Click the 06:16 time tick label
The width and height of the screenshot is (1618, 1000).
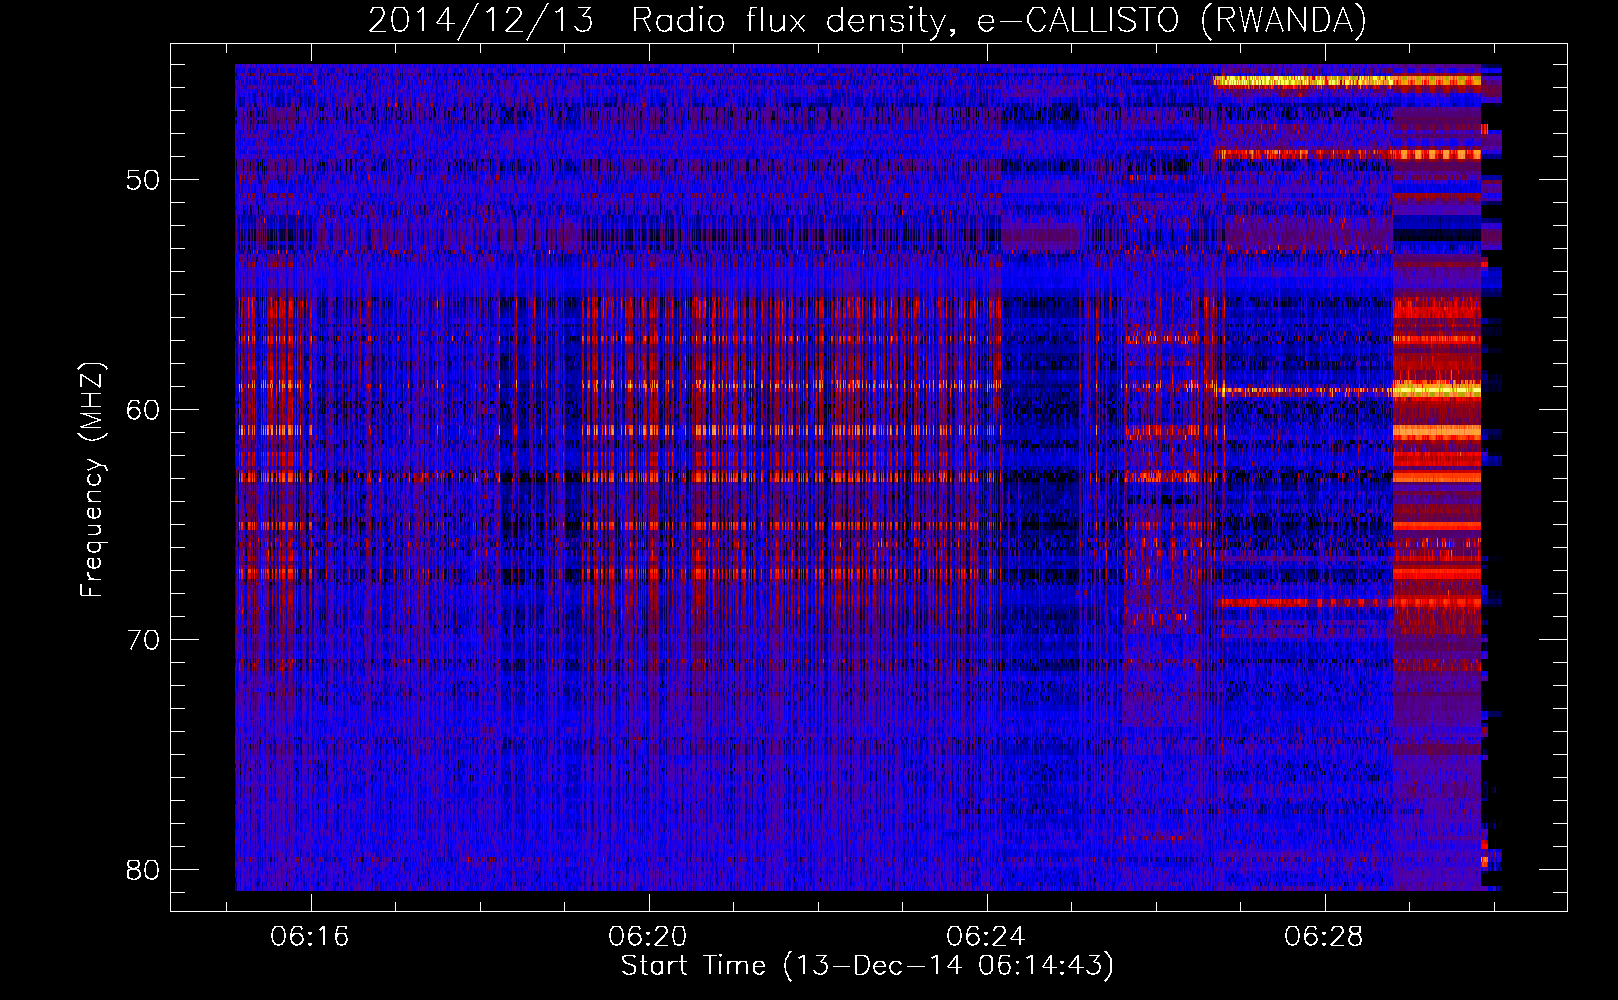click(310, 937)
